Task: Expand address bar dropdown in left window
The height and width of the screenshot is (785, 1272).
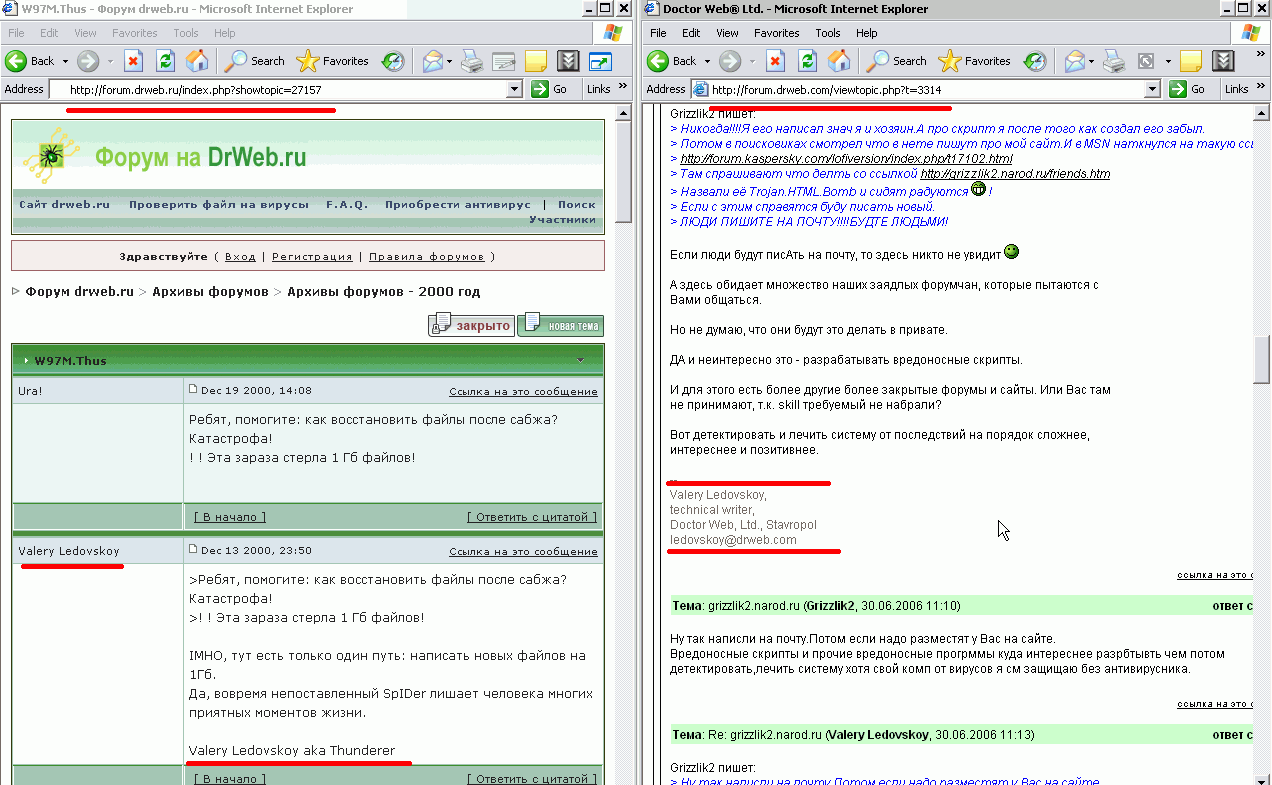Action: (514, 89)
